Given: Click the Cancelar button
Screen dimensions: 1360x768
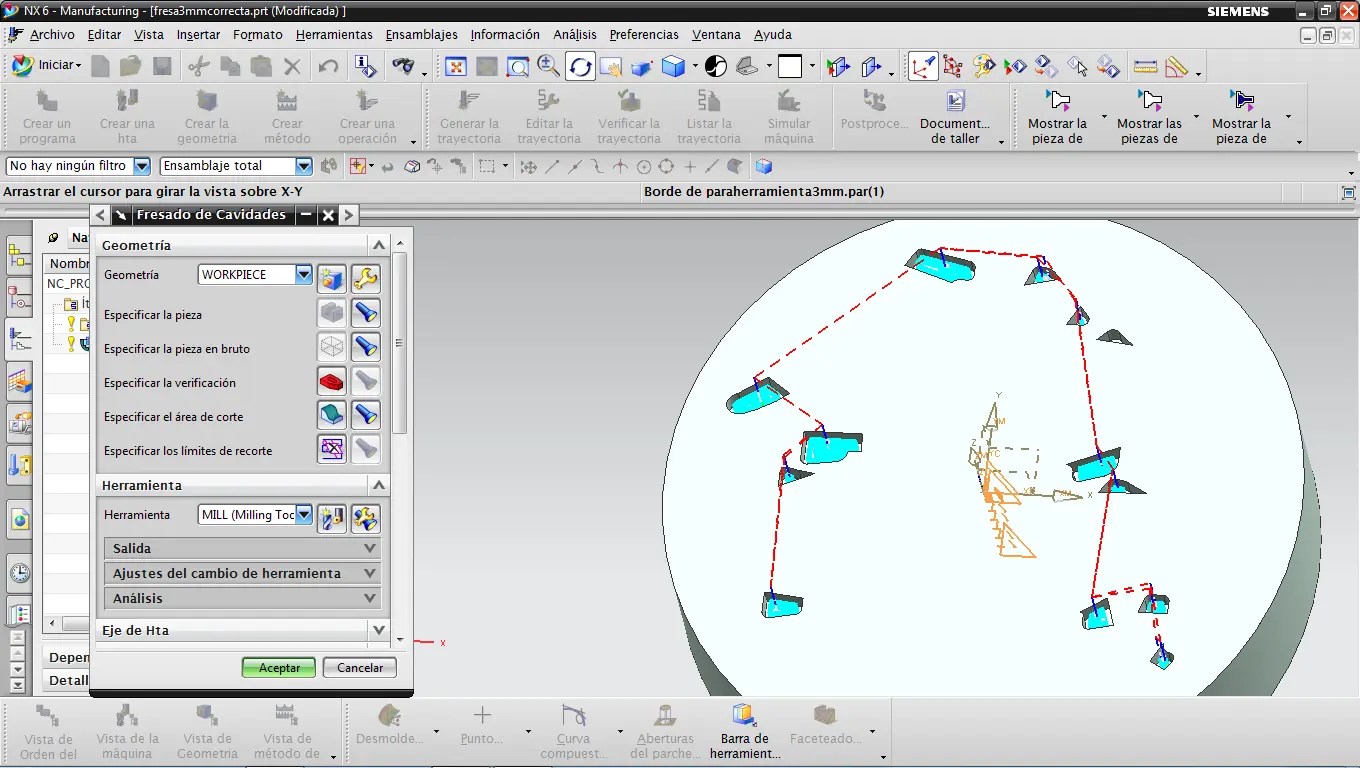Looking at the screenshot, I should click(360, 667).
